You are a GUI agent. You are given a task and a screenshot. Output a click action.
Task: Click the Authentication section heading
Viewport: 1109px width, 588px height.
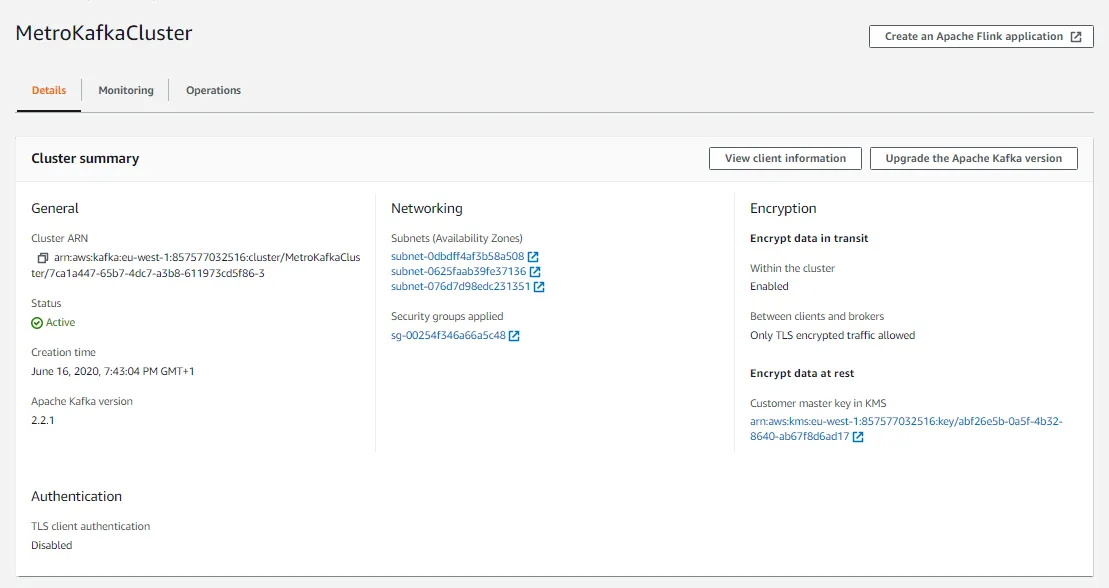[76, 497]
